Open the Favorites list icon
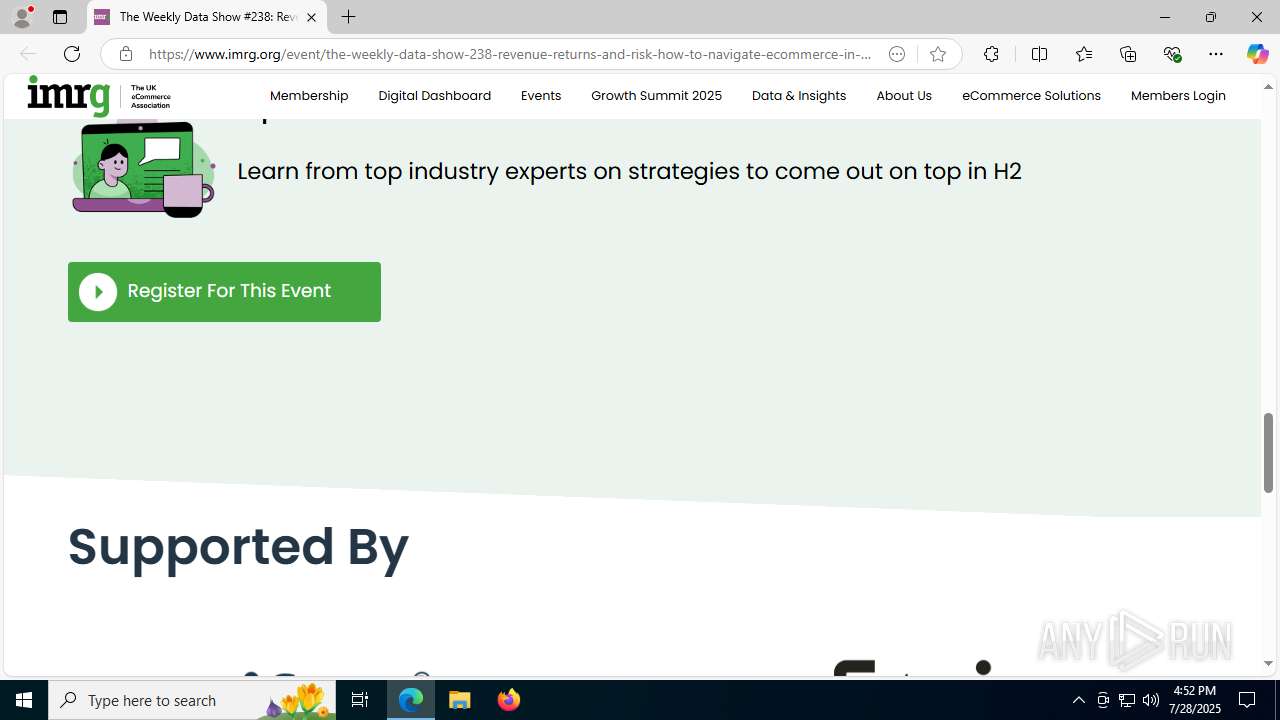Viewport: 1280px width, 720px height. point(1083,54)
